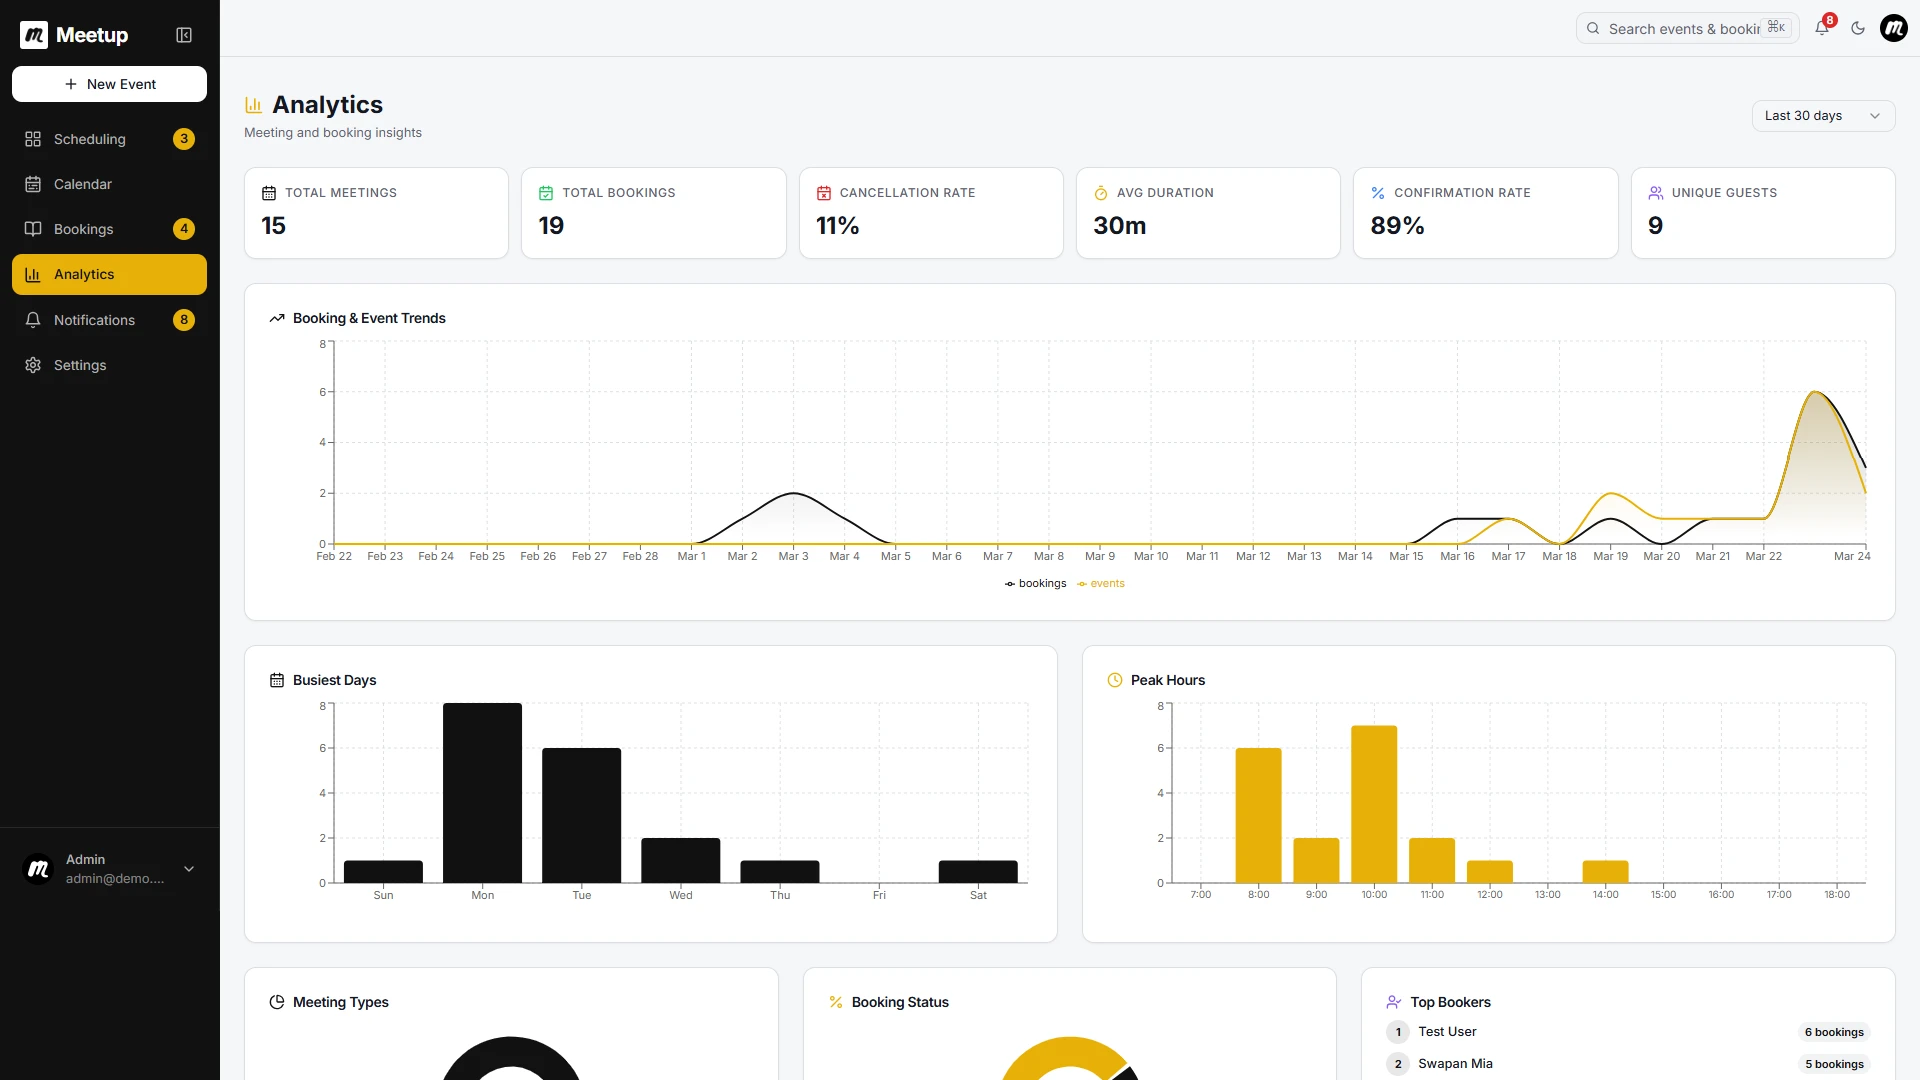Click the Mar 24 axis label

click(x=1852, y=556)
